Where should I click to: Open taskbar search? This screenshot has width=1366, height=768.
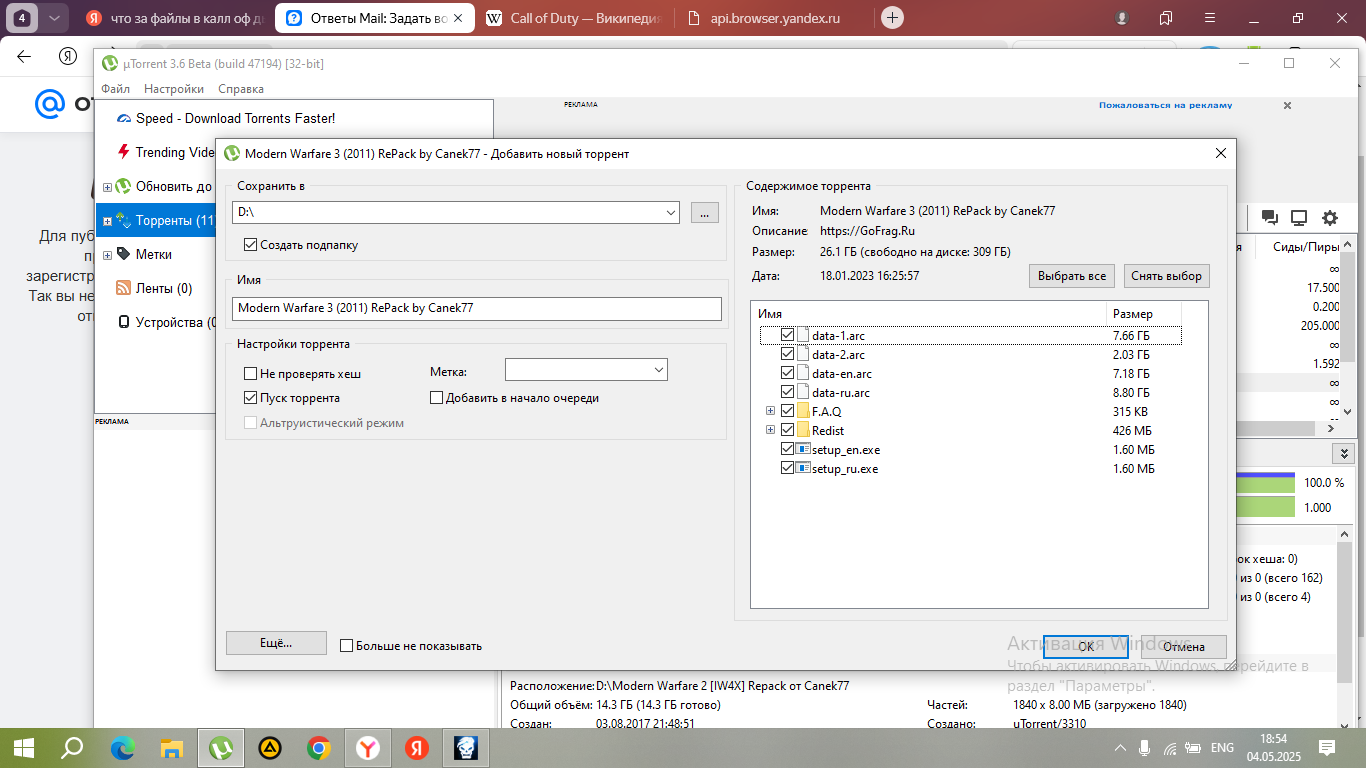pyautogui.click(x=73, y=747)
